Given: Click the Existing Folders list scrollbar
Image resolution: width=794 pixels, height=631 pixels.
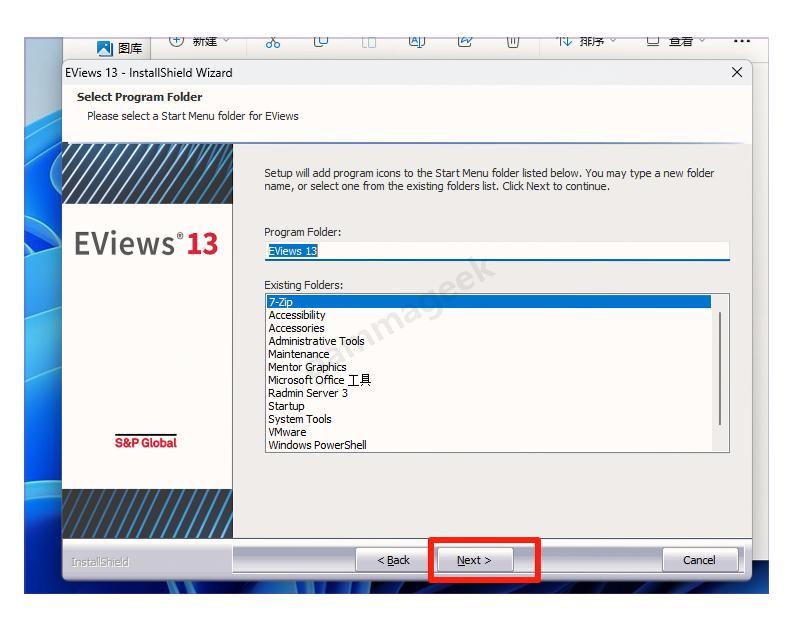Looking at the screenshot, I should click(x=720, y=369).
